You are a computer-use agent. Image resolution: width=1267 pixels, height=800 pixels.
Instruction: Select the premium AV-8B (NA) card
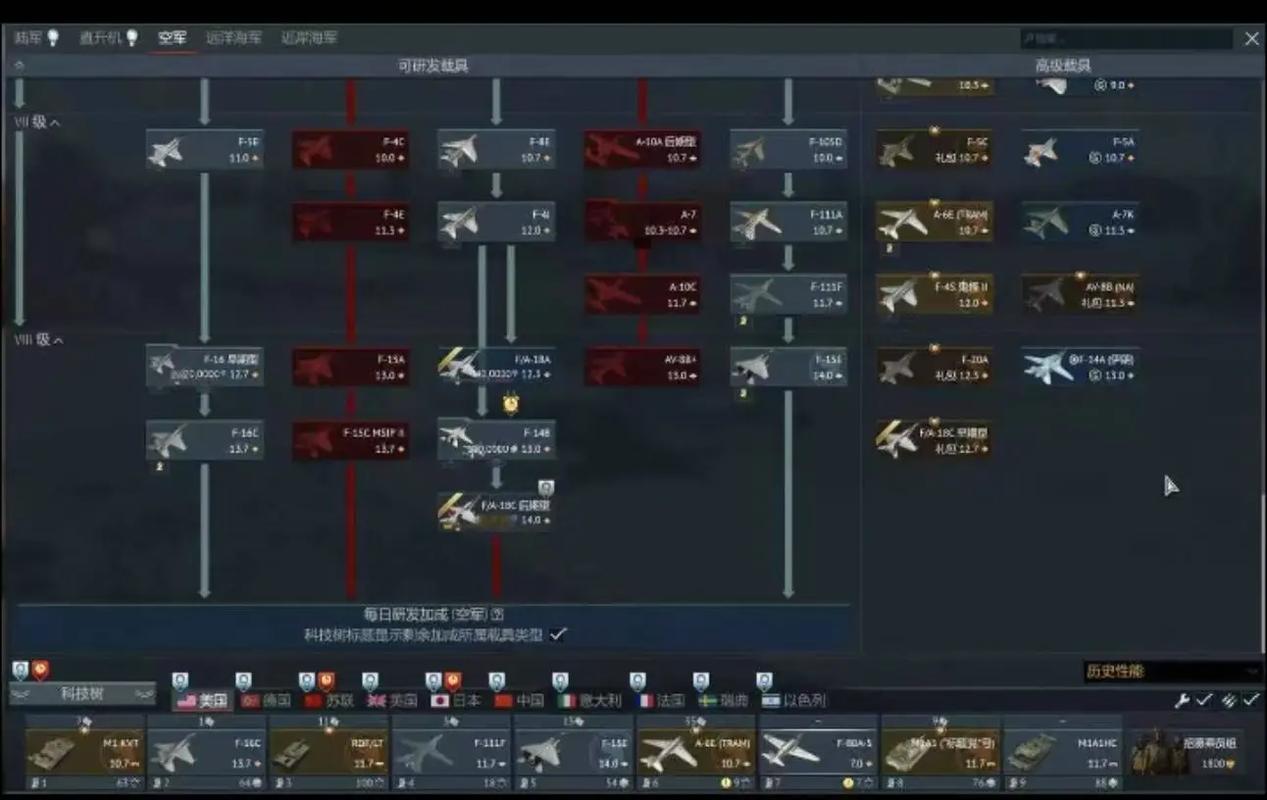[x=1080, y=294]
